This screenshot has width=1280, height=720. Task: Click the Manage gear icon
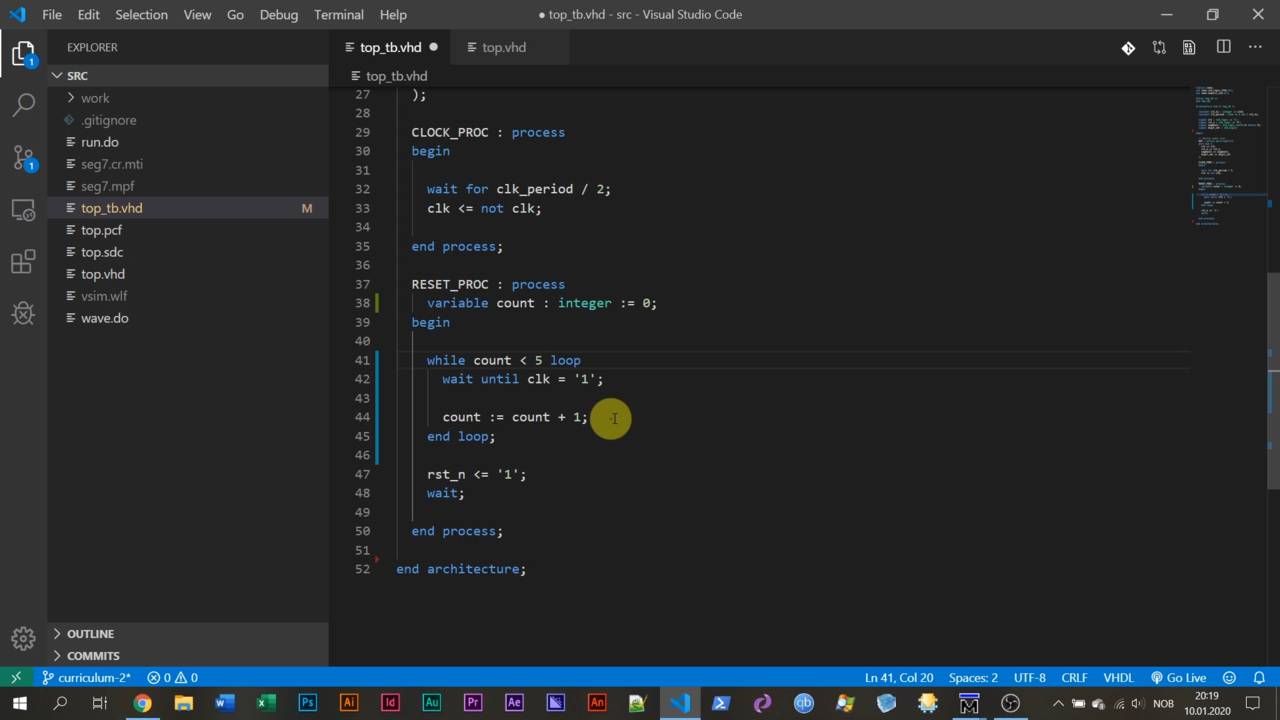point(24,638)
